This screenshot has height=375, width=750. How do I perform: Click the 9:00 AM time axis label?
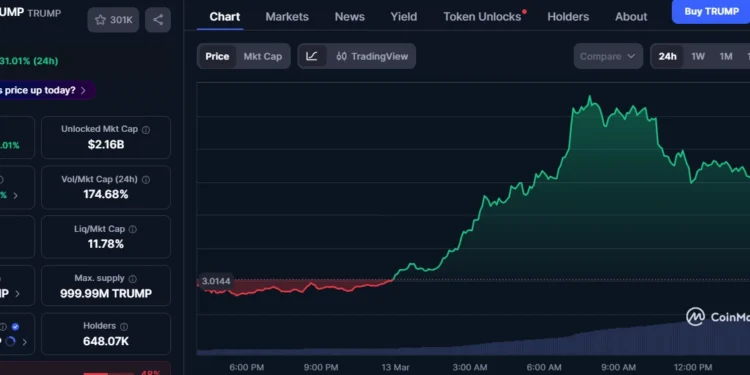pyautogui.click(x=618, y=367)
